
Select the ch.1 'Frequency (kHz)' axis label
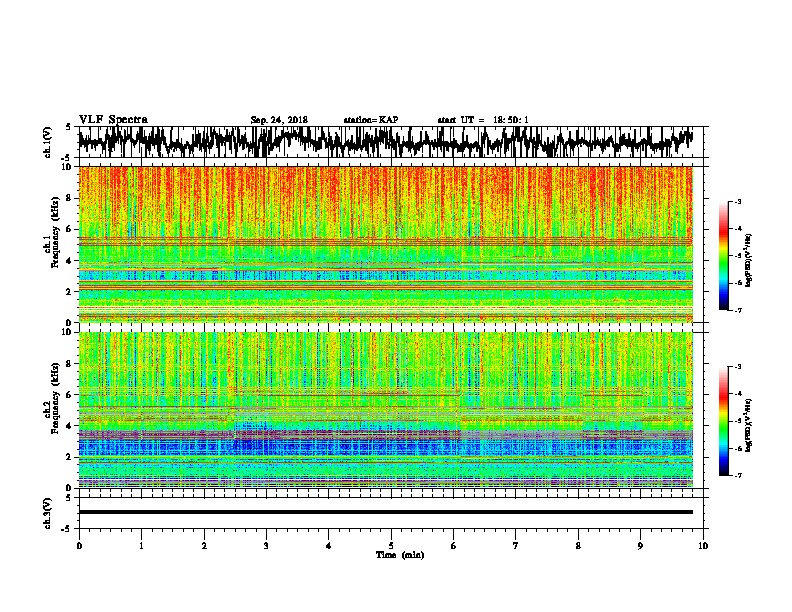click(x=55, y=232)
